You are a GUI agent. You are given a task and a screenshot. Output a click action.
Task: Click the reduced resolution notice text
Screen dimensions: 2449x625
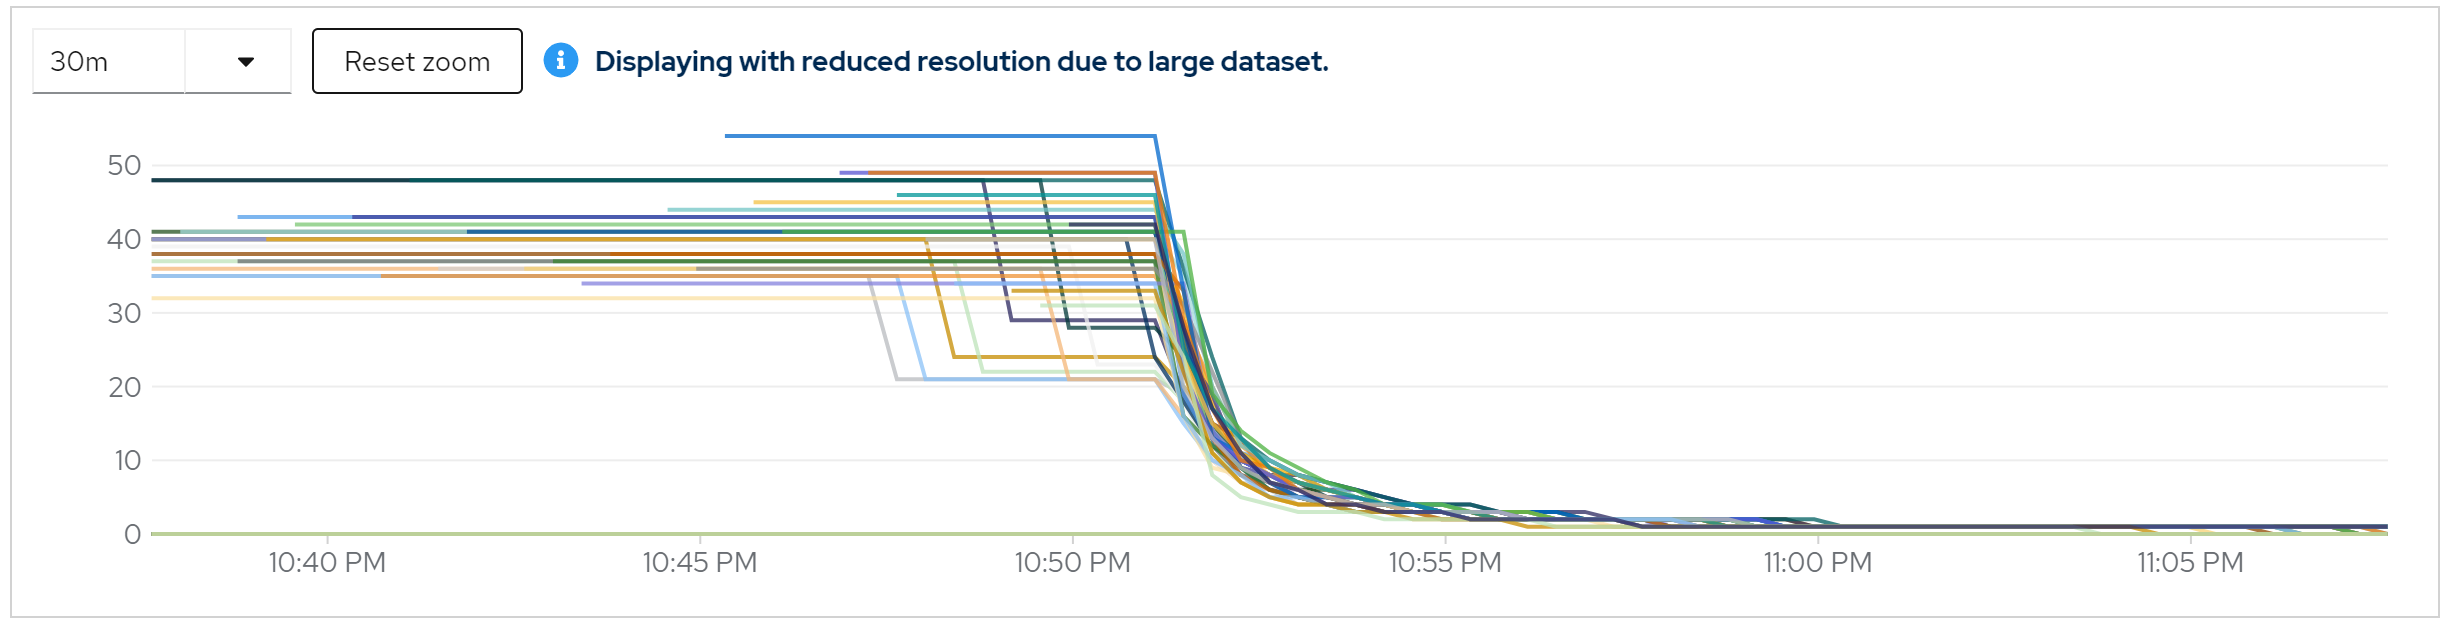961,62
